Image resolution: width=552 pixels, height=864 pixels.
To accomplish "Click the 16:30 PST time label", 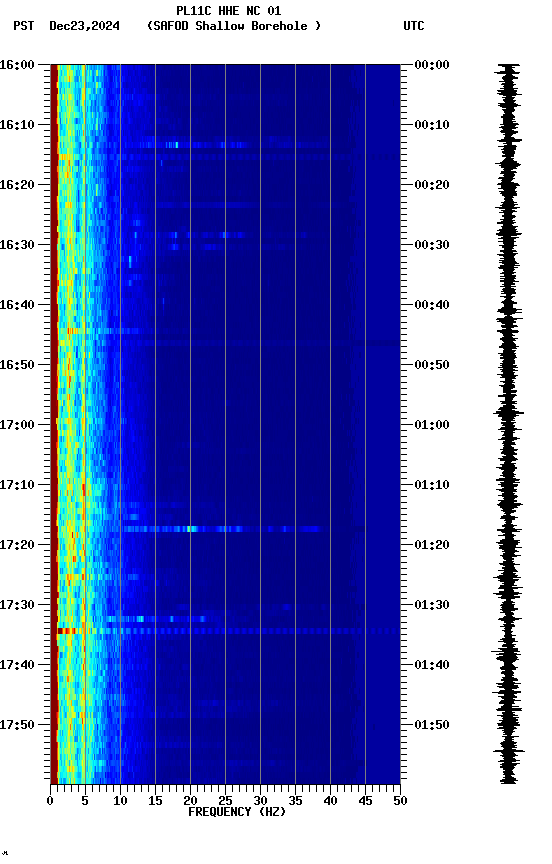I will pos(17,245).
